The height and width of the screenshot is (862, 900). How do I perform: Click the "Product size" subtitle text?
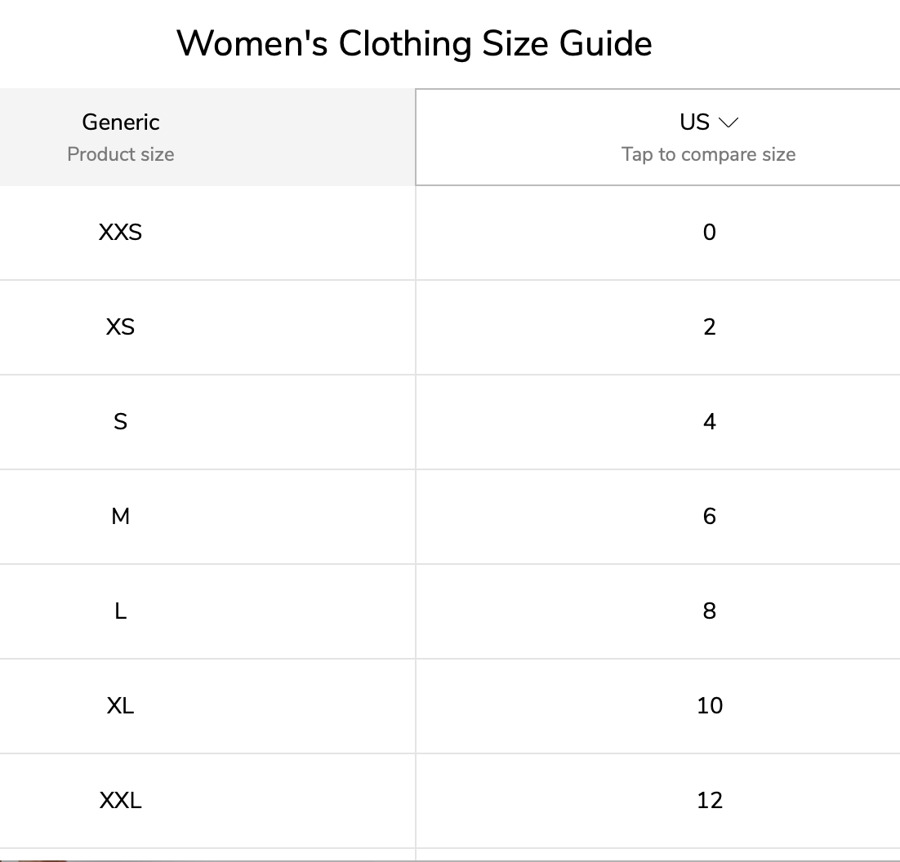coord(120,155)
